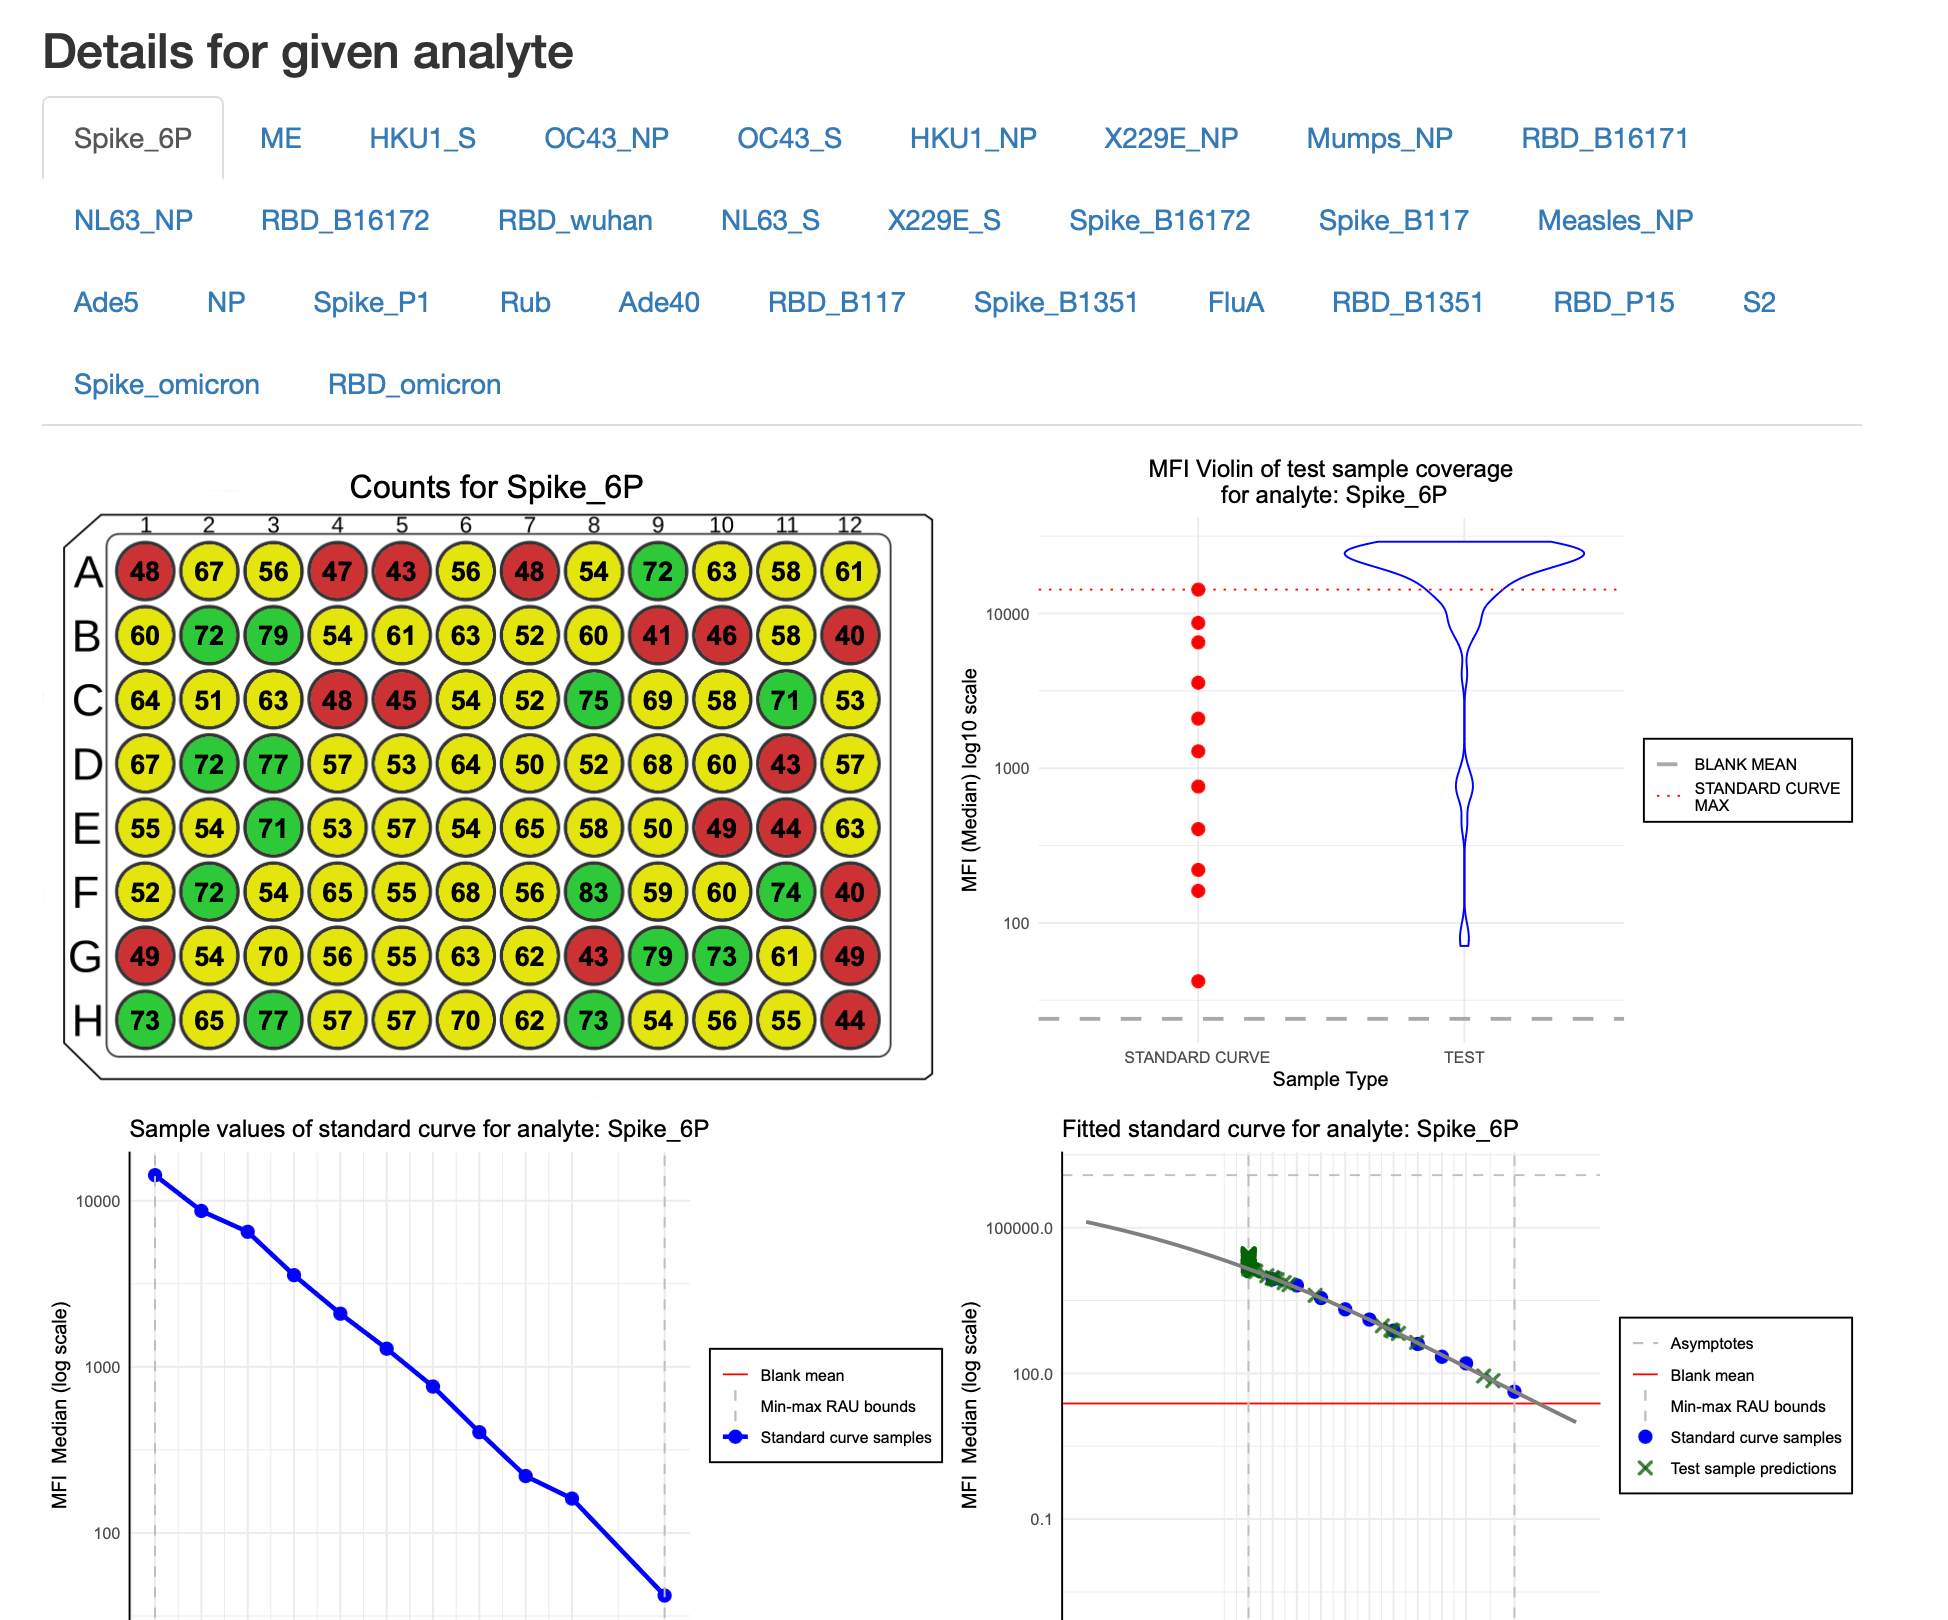1948x1620 pixels.
Task: Click well H12 showing count 44
Action: click(x=850, y=1020)
